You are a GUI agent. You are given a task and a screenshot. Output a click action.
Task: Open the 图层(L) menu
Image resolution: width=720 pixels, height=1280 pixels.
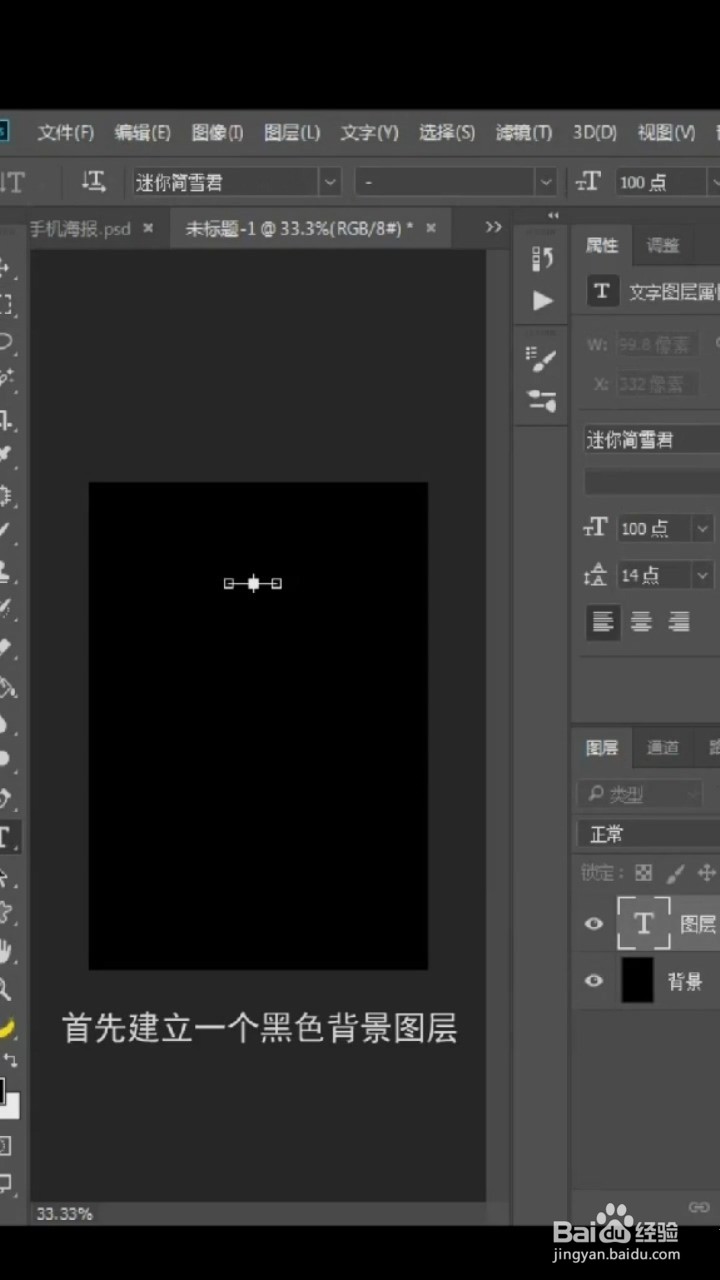pos(292,132)
